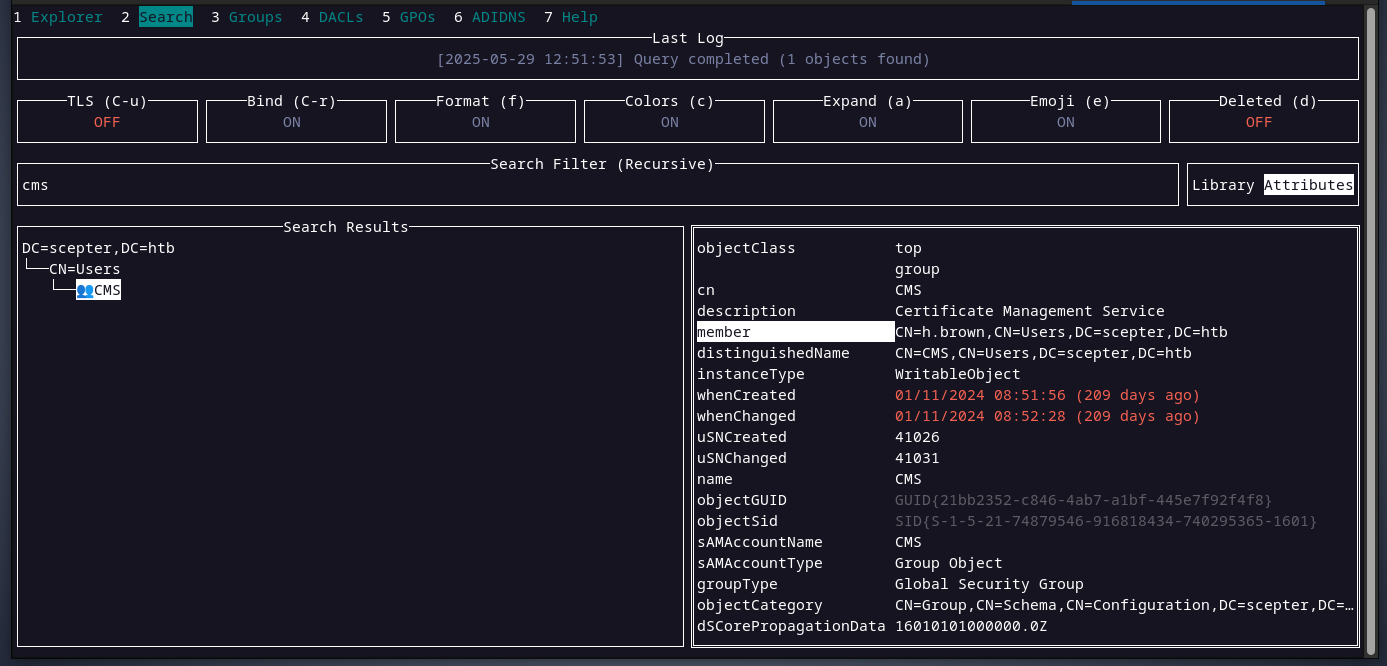Click the Attributes button
This screenshot has height=666, width=1387.
(x=1308, y=185)
